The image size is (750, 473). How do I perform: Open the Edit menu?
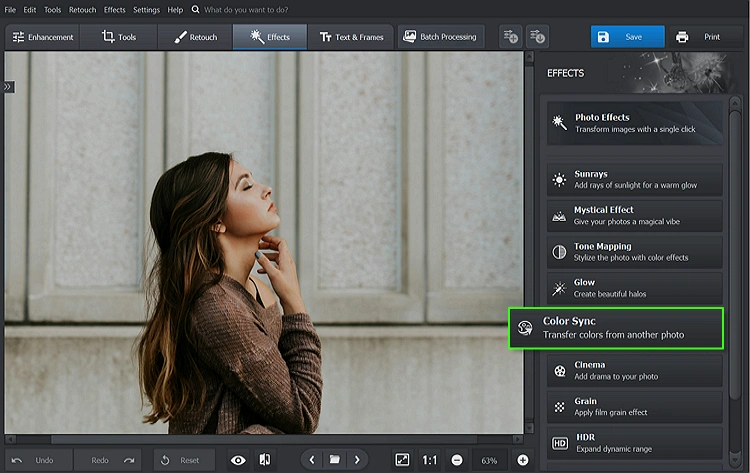30,10
